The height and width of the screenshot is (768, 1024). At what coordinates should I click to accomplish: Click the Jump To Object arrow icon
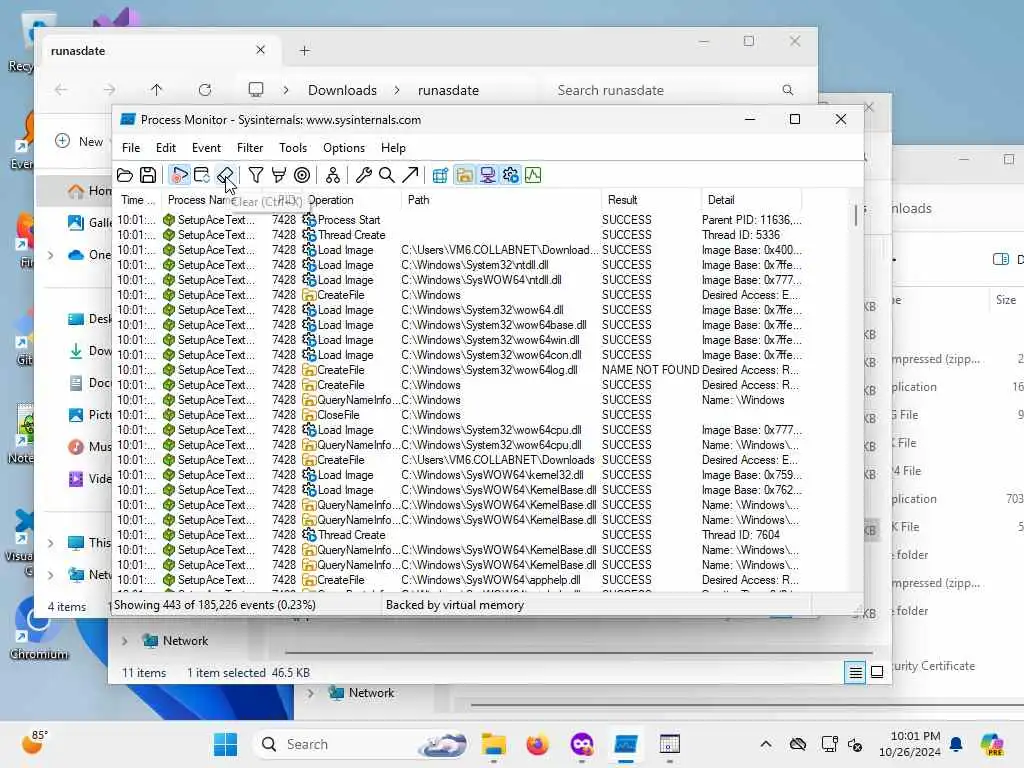coord(410,175)
